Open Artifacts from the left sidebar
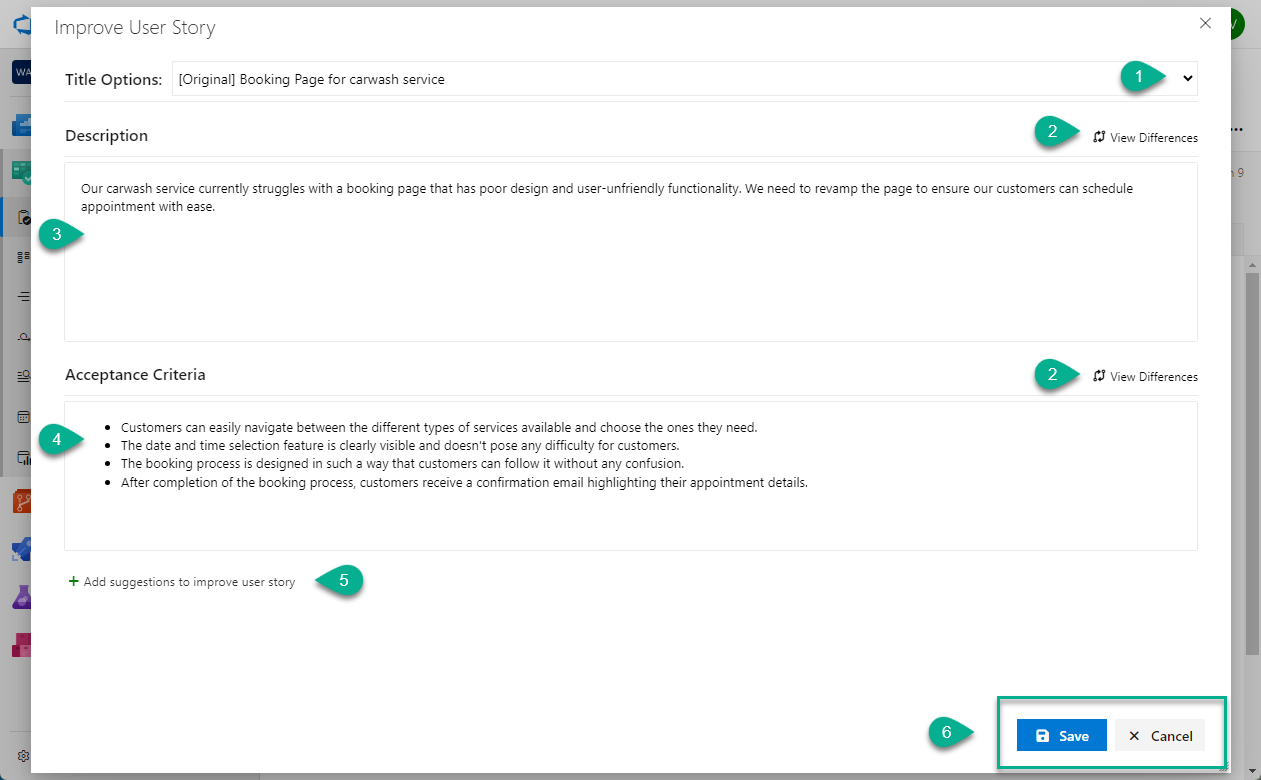The image size is (1261, 780). [21, 645]
